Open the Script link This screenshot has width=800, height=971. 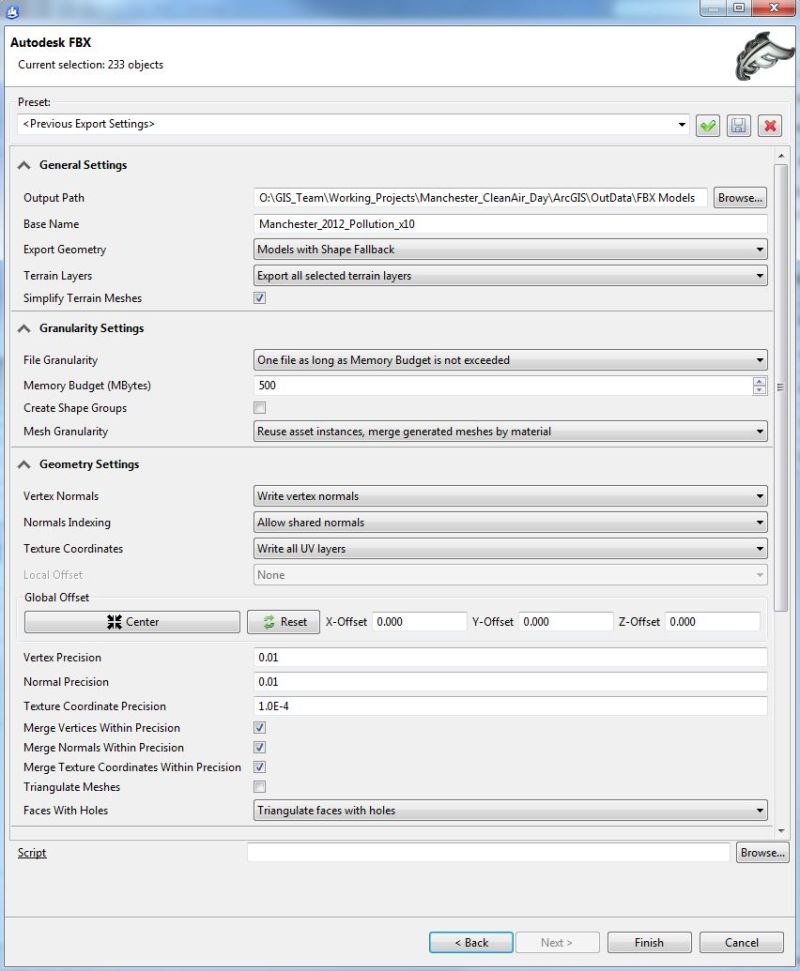pyautogui.click(x=31, y=852)
